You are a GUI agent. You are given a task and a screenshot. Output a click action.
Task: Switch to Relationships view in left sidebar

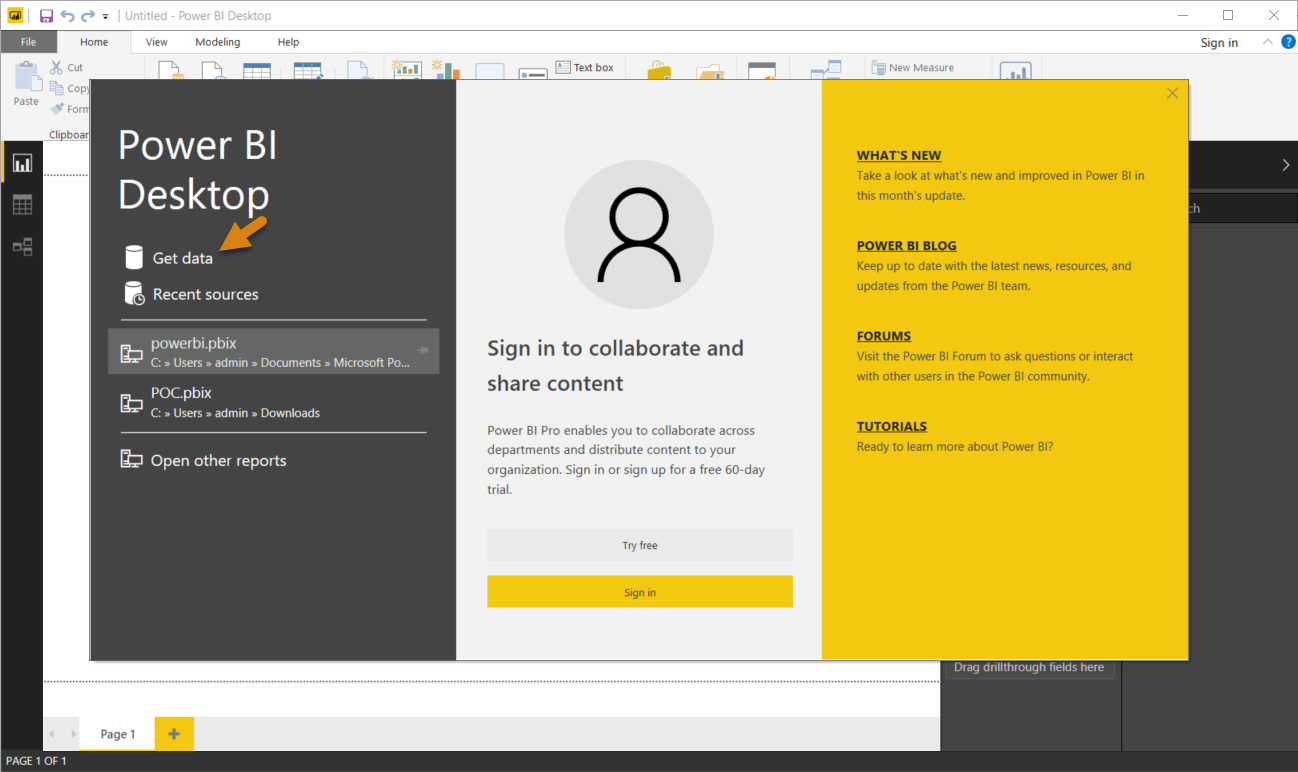(x=22, y=247)
